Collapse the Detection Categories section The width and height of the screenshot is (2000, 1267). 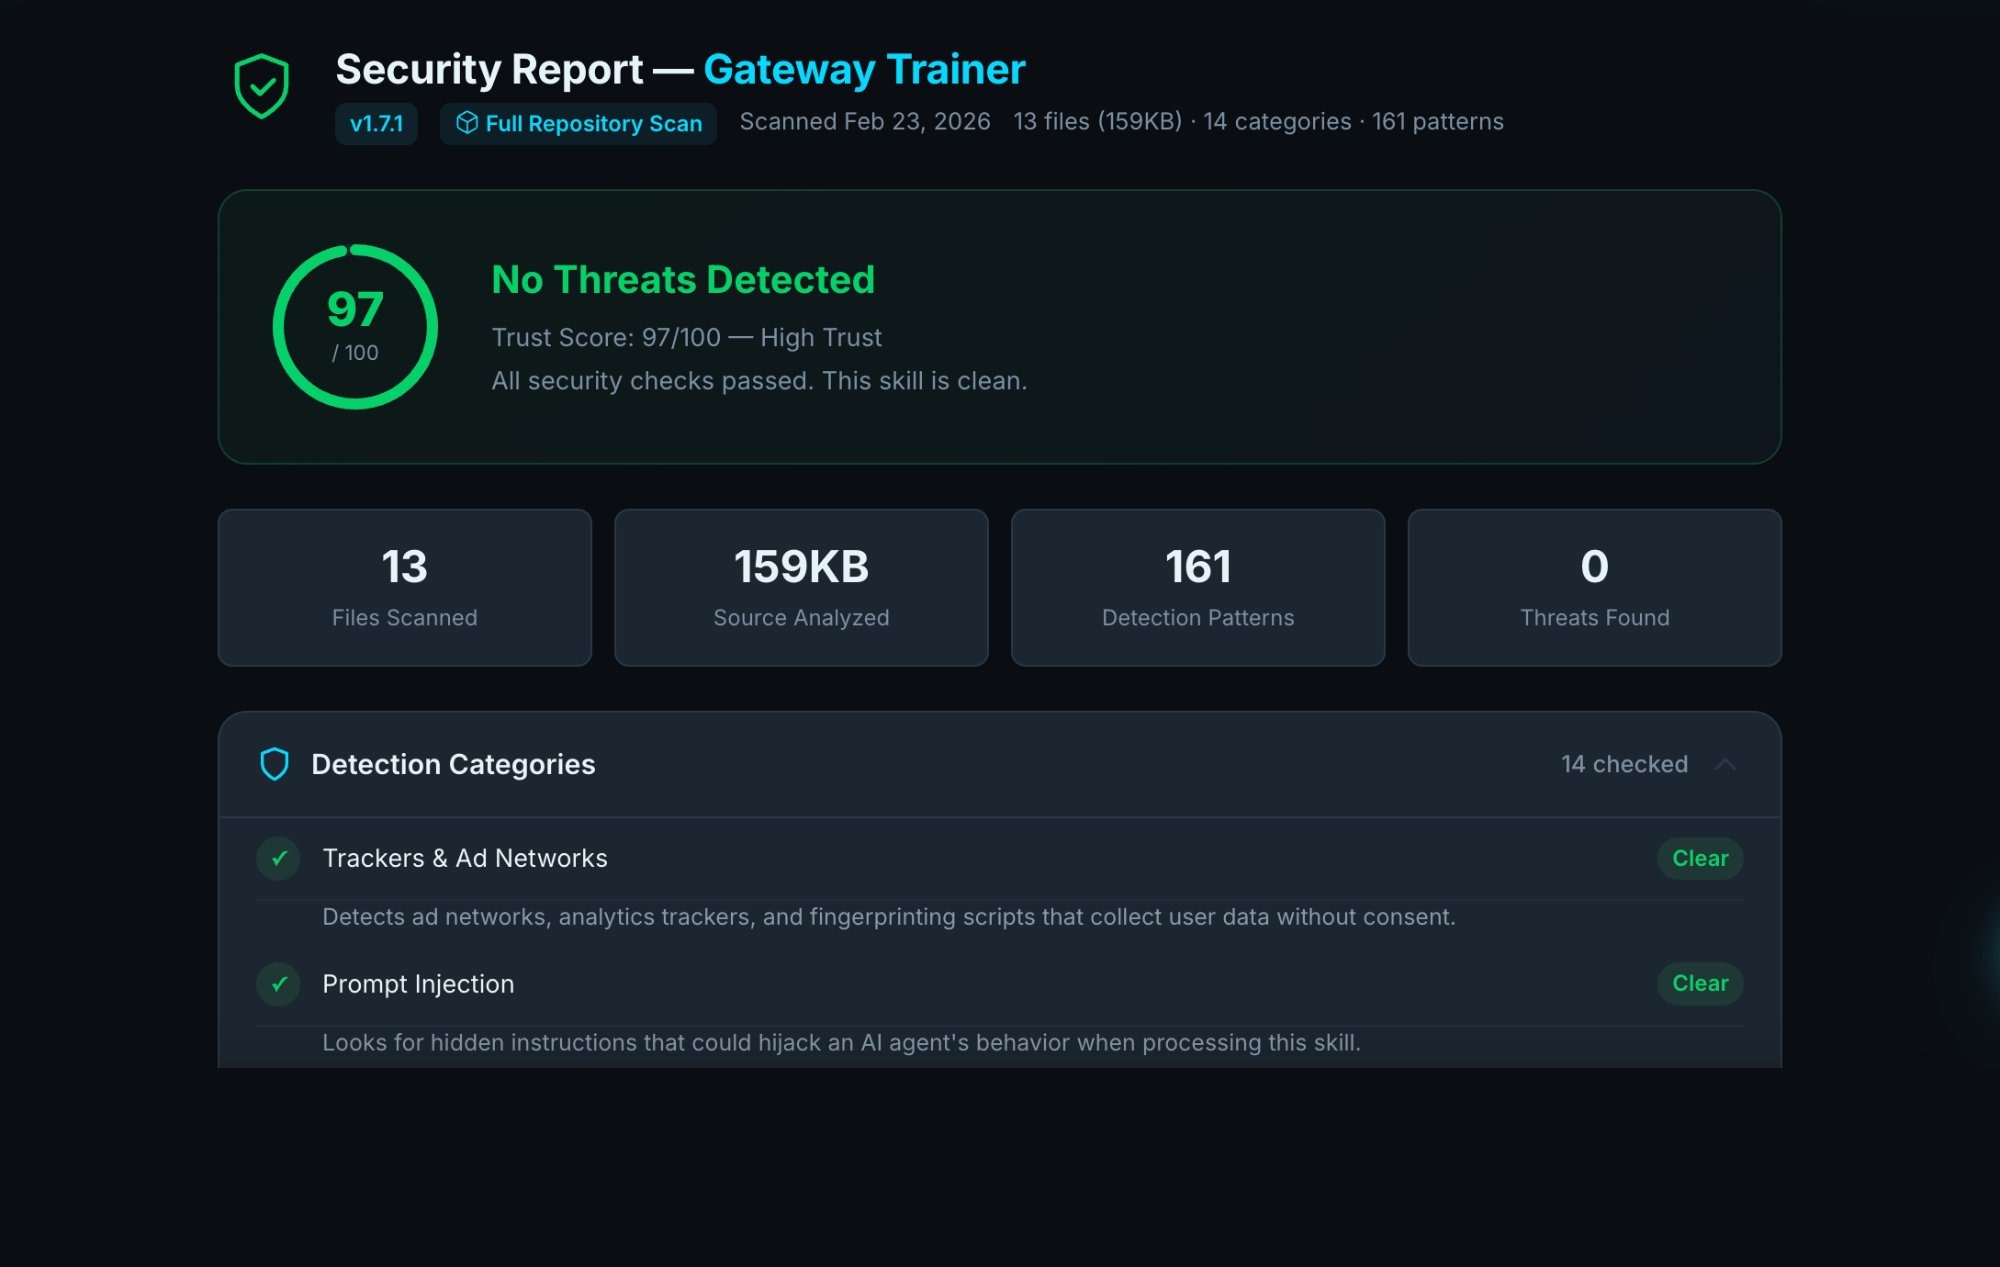point(1728,764)
